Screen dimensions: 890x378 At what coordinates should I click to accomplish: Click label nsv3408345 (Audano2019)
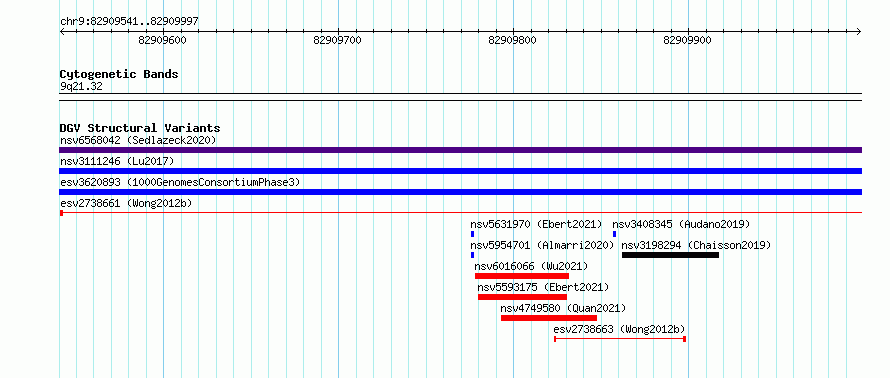[x=681, y=224]
